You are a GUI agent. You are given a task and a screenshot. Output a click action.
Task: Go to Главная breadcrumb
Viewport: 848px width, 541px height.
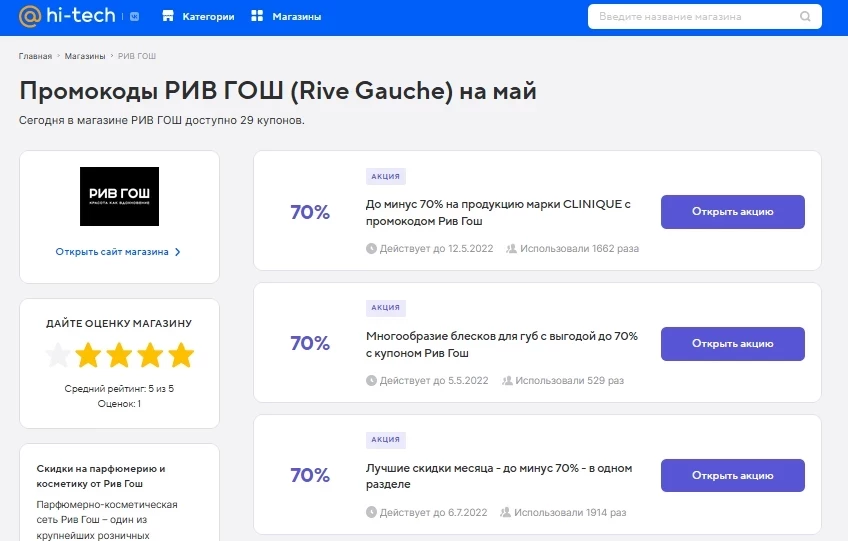click(35, 56)
